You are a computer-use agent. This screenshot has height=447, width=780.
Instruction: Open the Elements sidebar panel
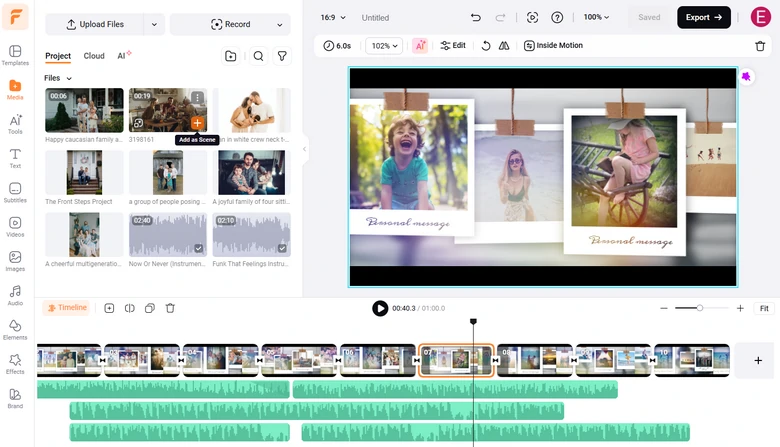(15, 330)
